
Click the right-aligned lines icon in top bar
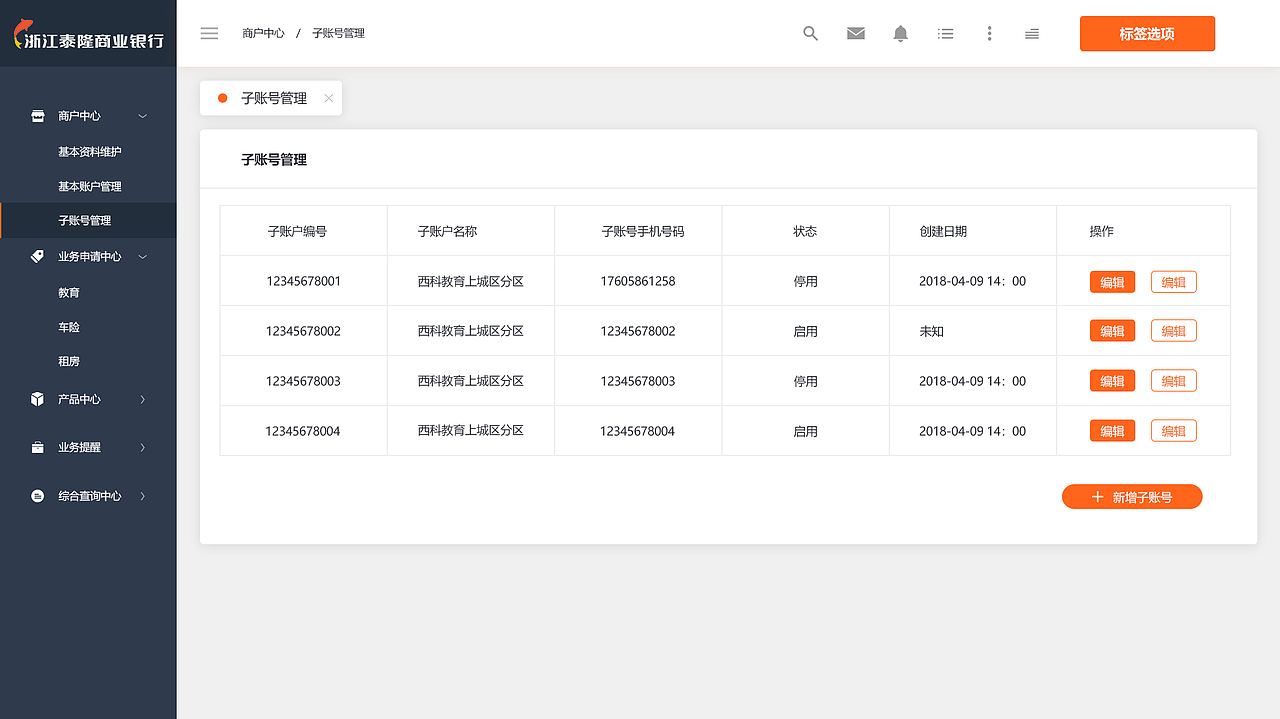(x=1032, y=34)
